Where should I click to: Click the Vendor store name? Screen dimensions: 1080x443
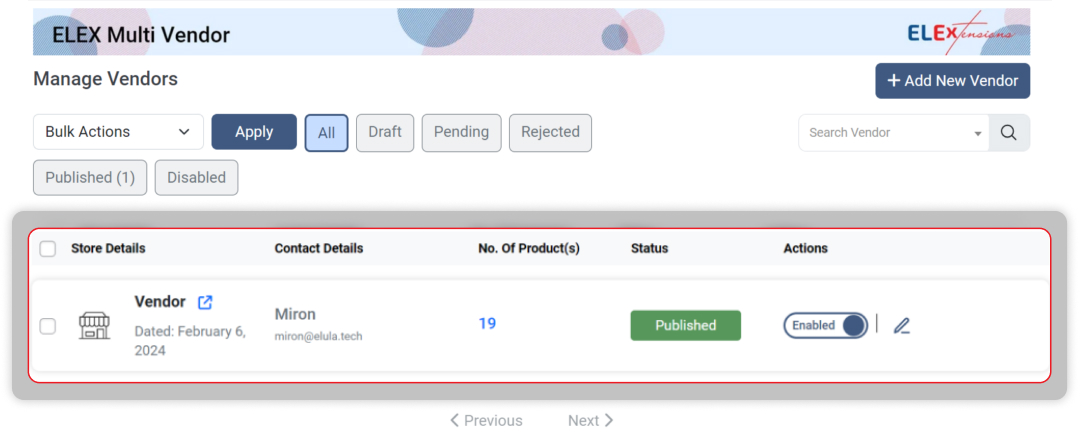pos(160,302)
